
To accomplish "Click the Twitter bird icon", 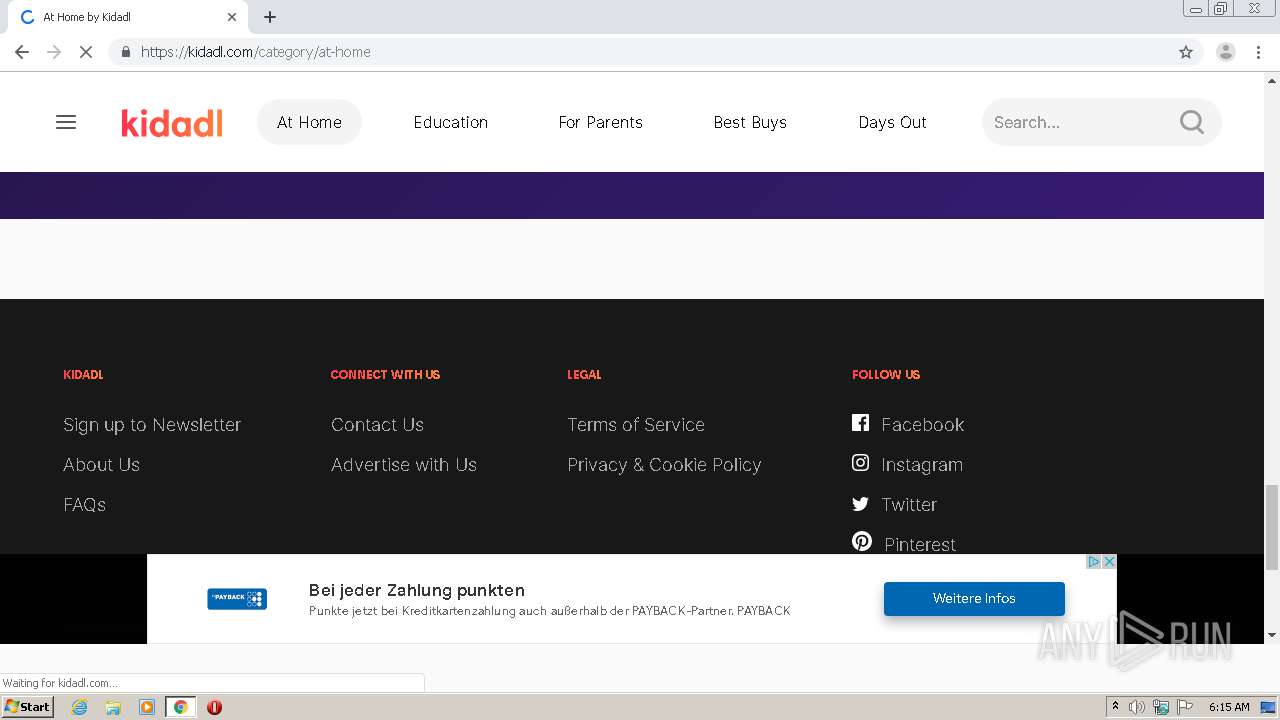I will (860, 504).
